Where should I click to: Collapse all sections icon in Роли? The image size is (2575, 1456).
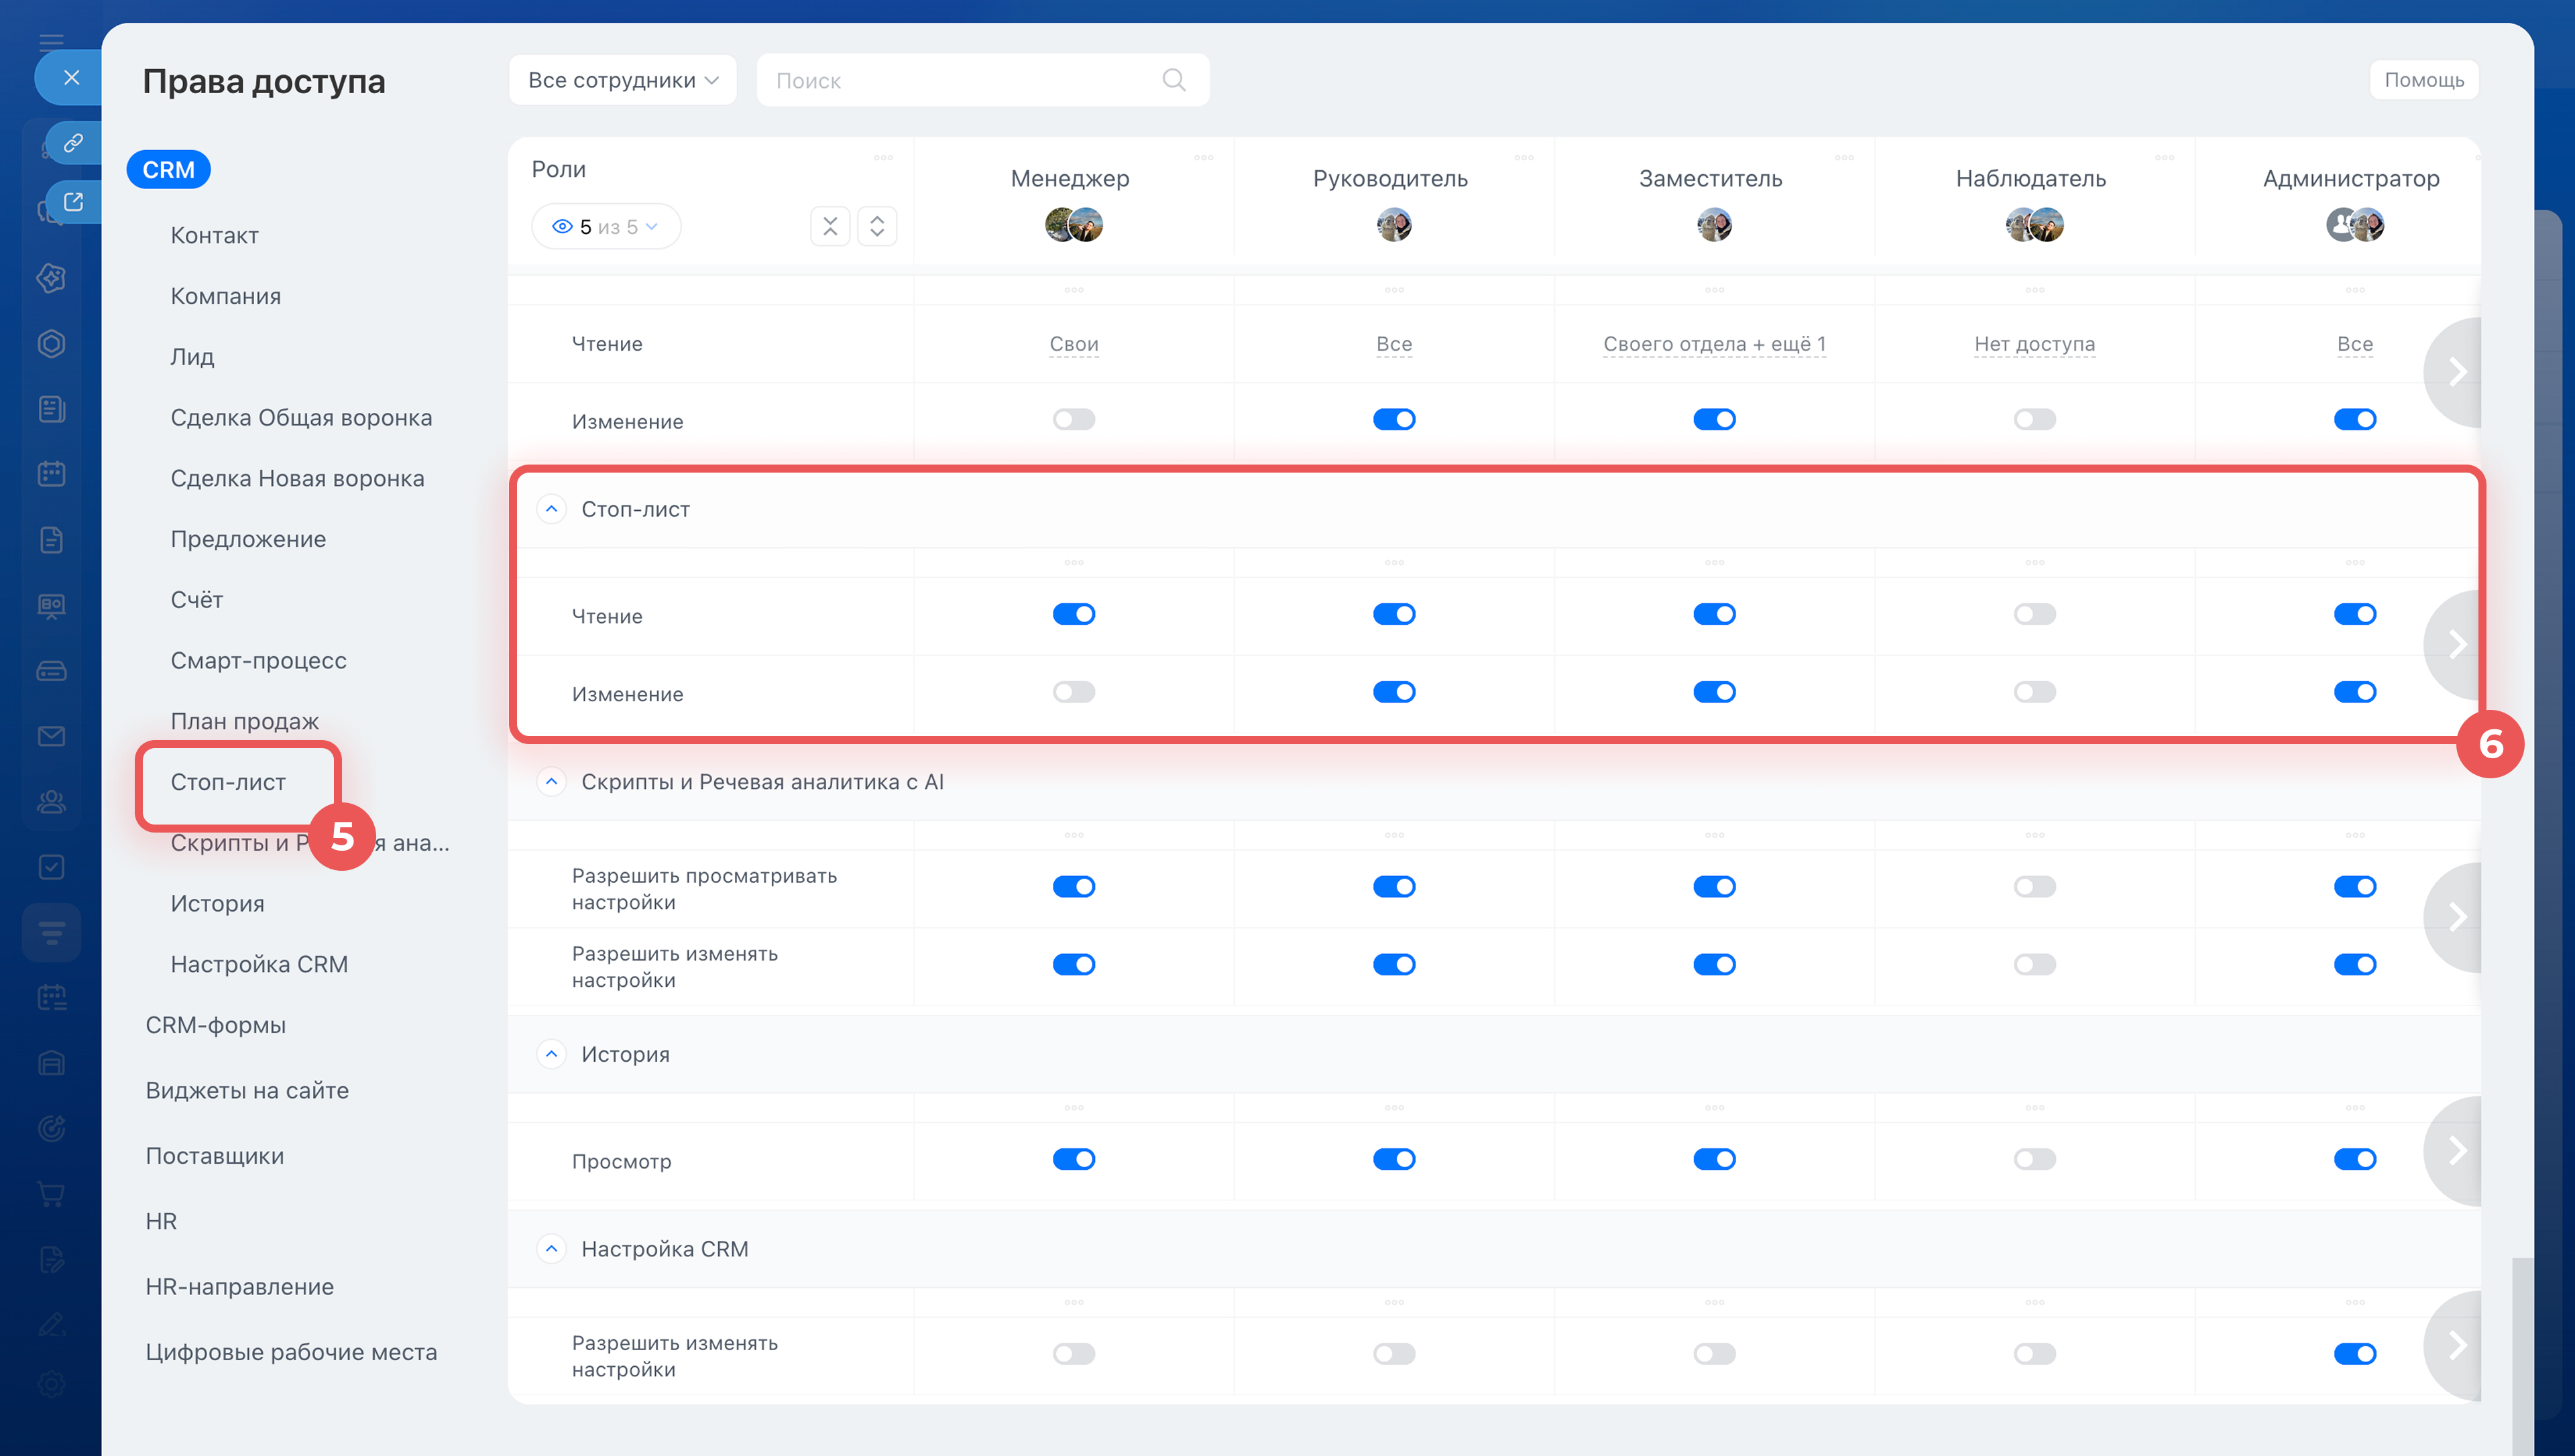(x=830, y=227)
